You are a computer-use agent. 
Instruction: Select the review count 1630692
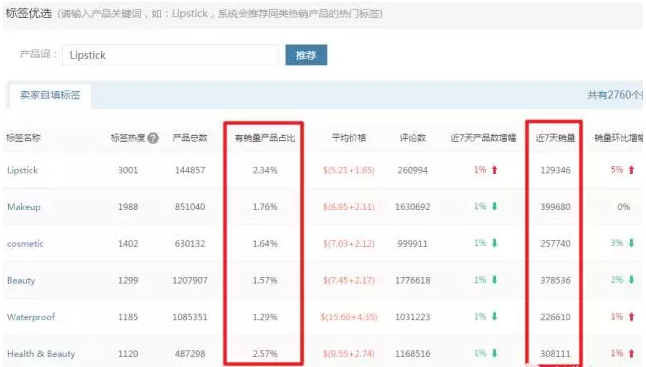coord(412,207)
